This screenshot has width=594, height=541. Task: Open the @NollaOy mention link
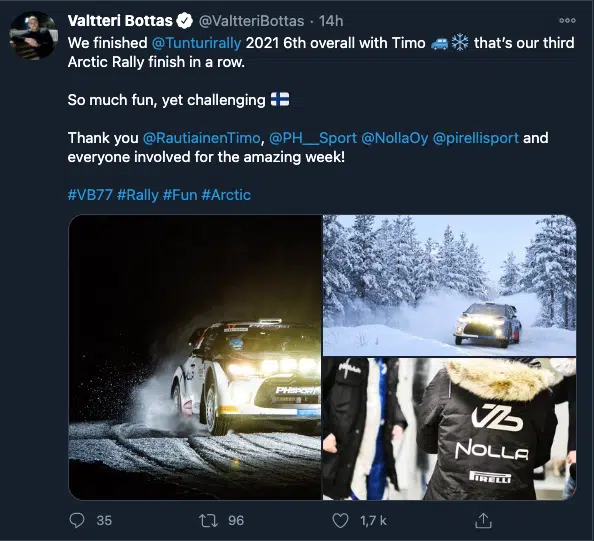coord(395,138)
